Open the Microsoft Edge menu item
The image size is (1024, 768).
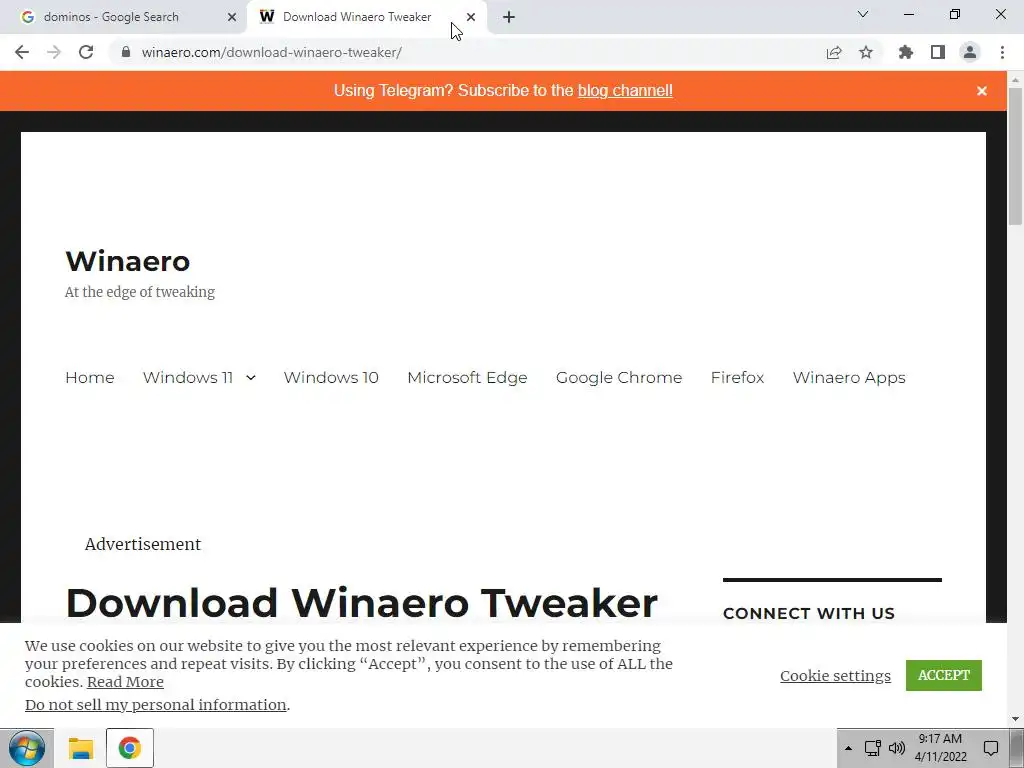468,377
